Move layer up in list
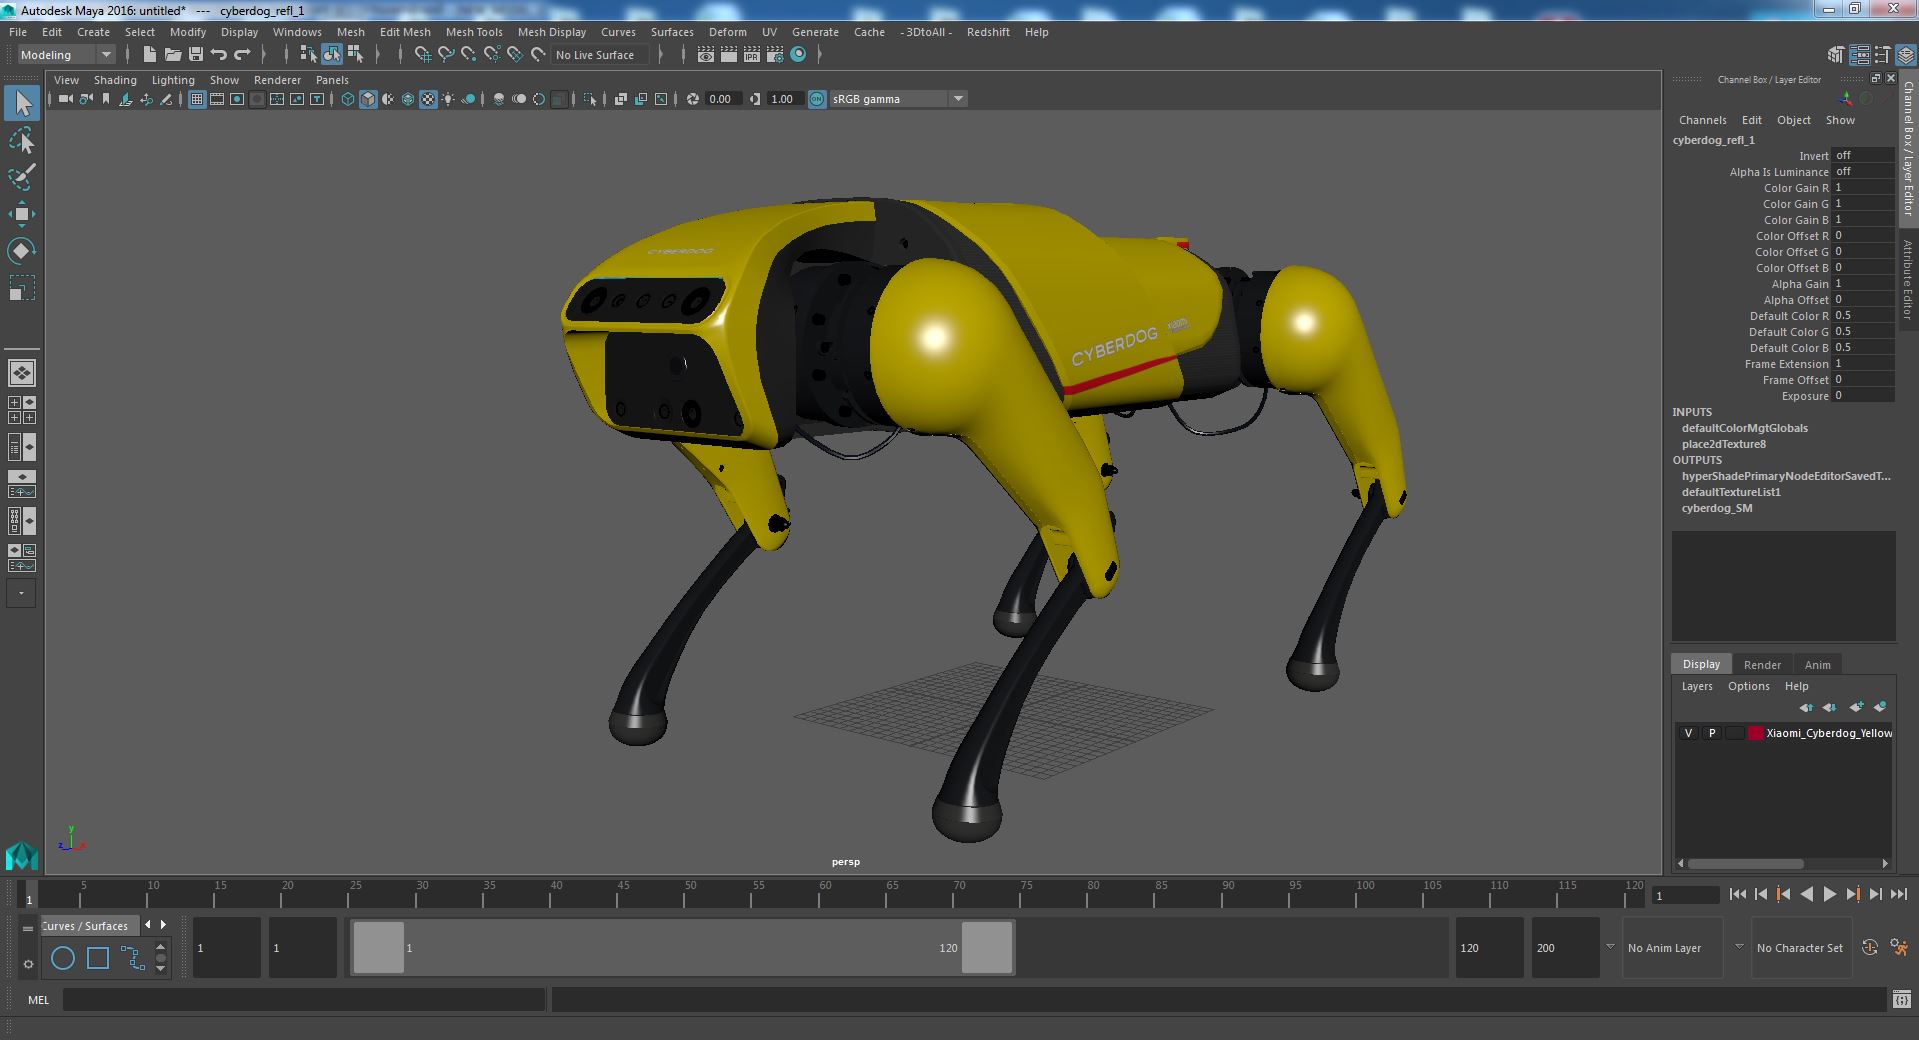1919x1040 pixels. pos(1806,707)
